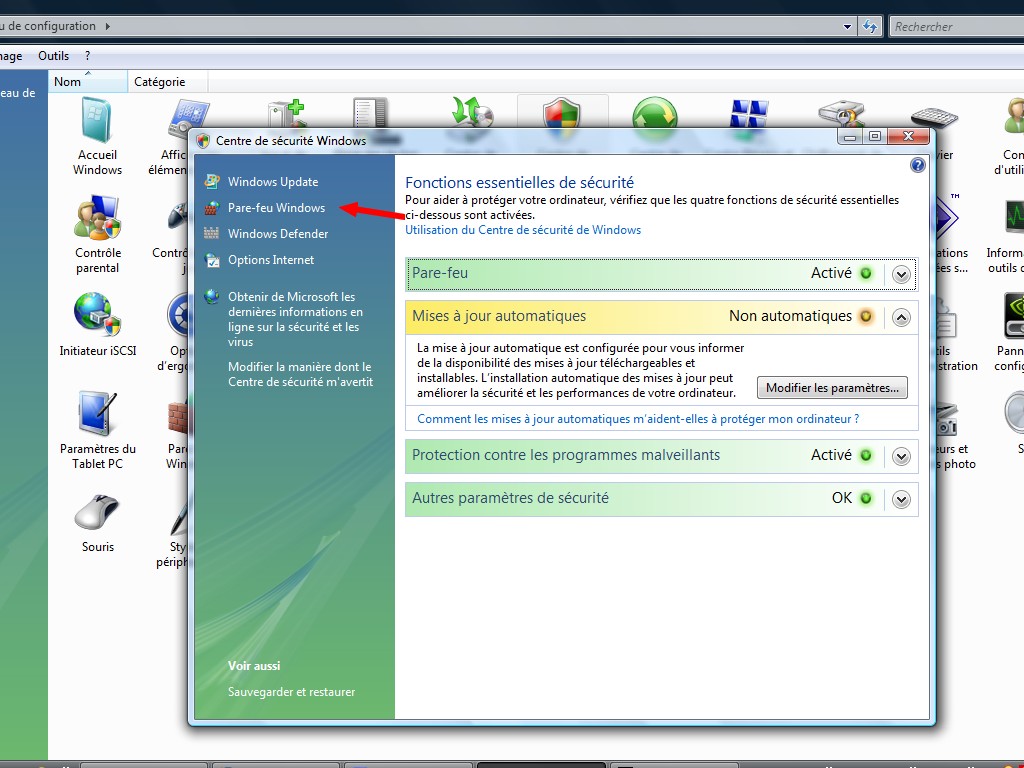Expand the Autres paramètres de sécurité chevron
Screen dimensions: 1024x768
(x=901, y=500)
